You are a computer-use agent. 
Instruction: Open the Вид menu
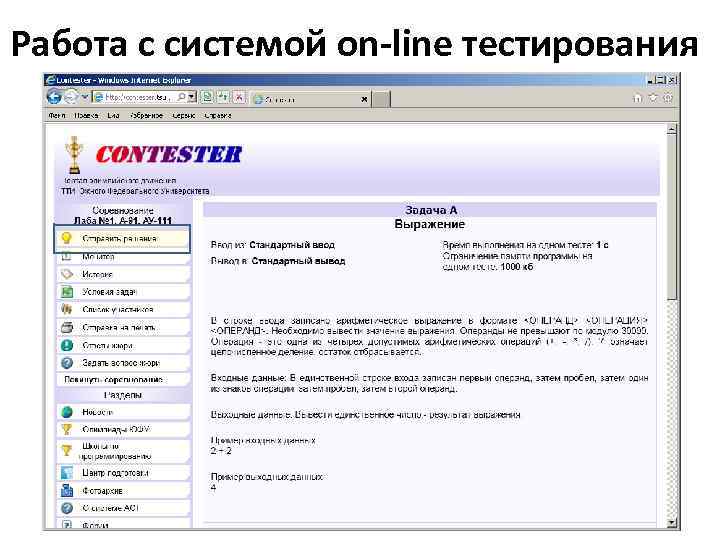(x=113, y=116)
